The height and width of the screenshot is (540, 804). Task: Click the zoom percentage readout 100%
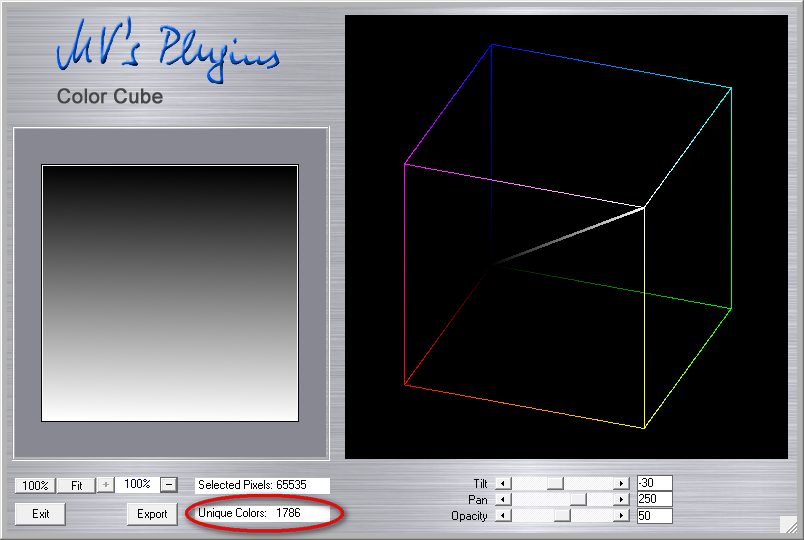[x=137, y=484]
